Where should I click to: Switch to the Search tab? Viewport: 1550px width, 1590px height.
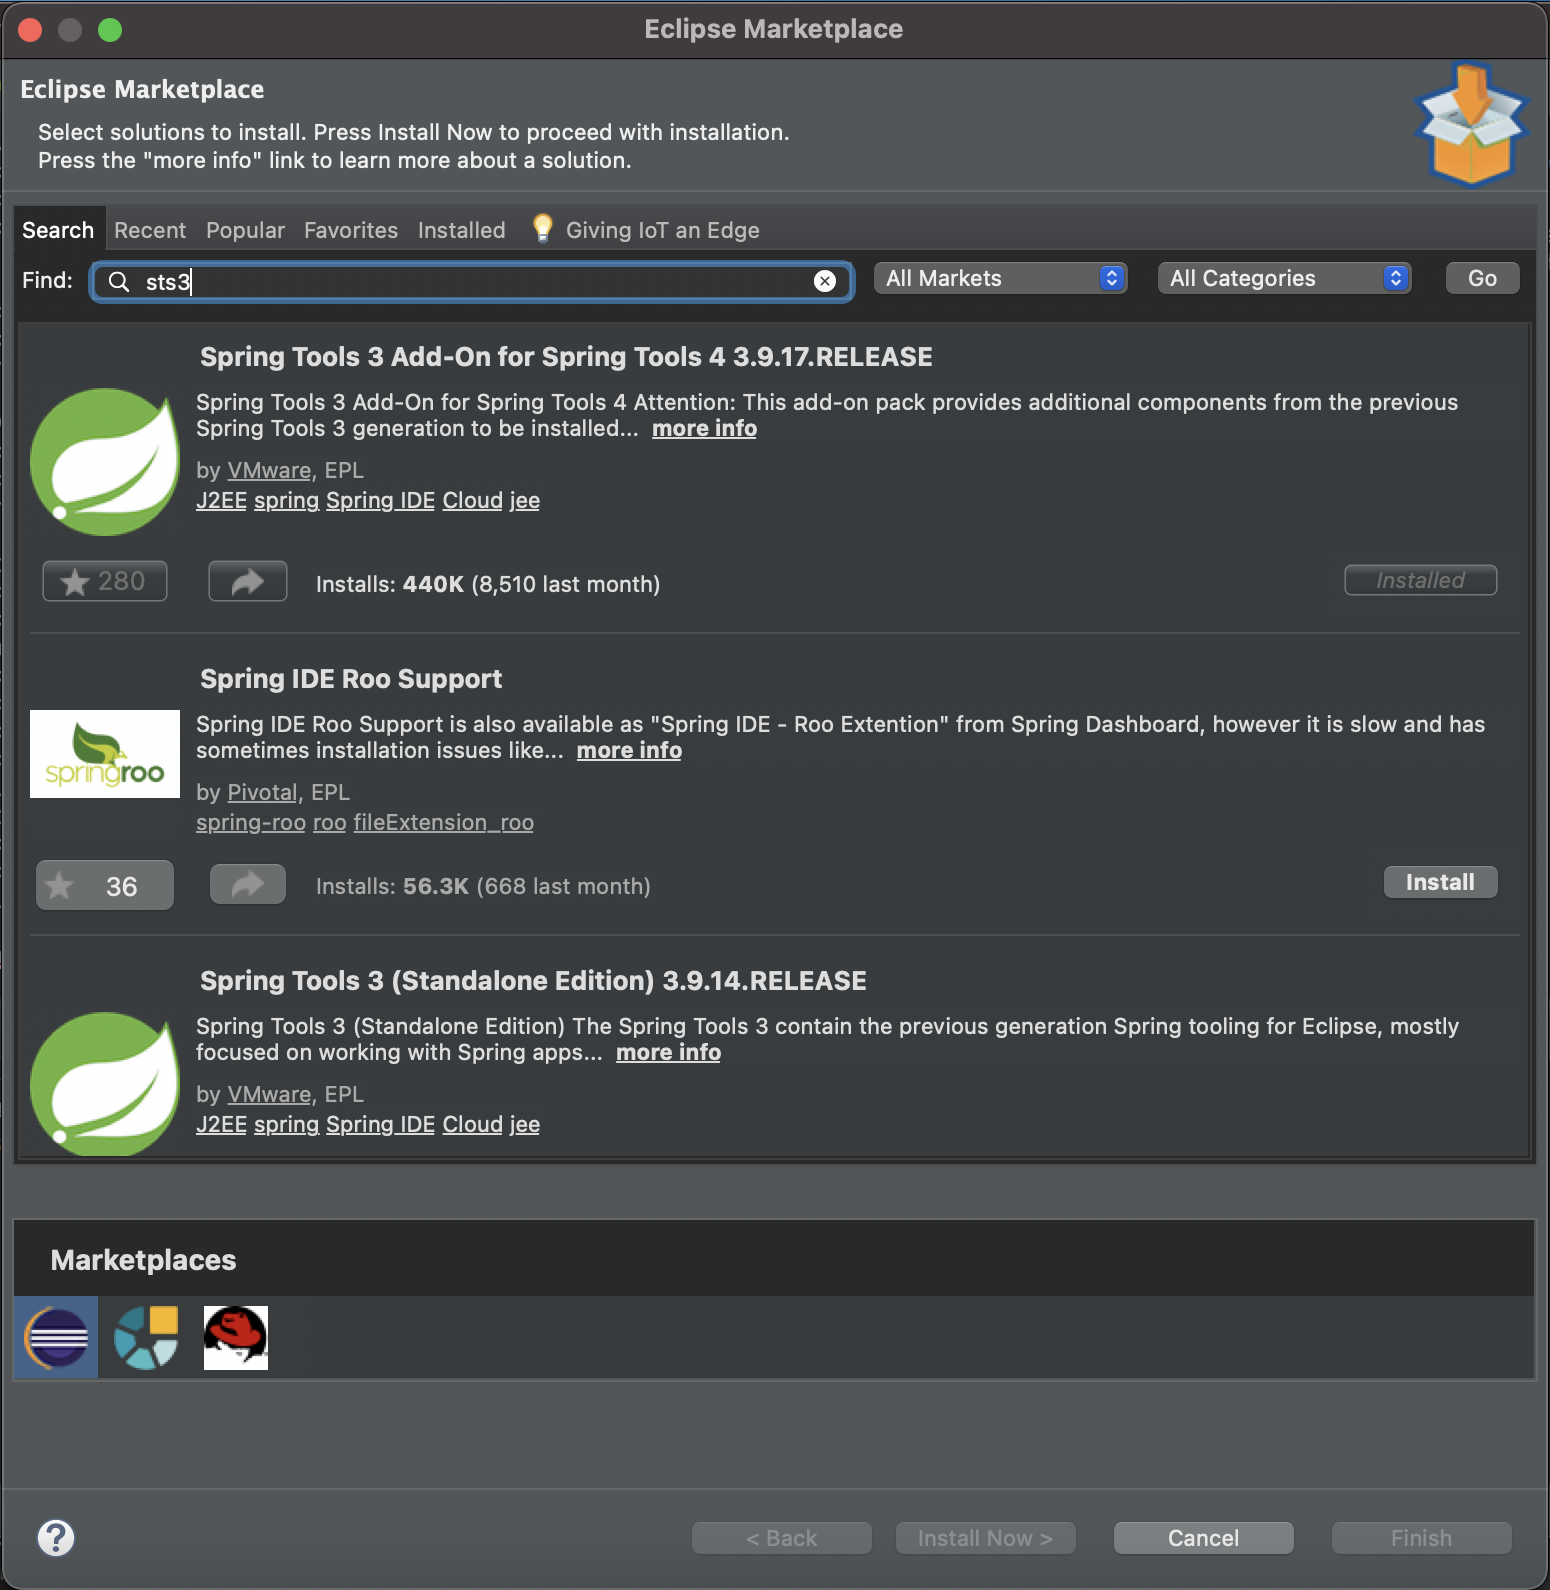(58, 230)
